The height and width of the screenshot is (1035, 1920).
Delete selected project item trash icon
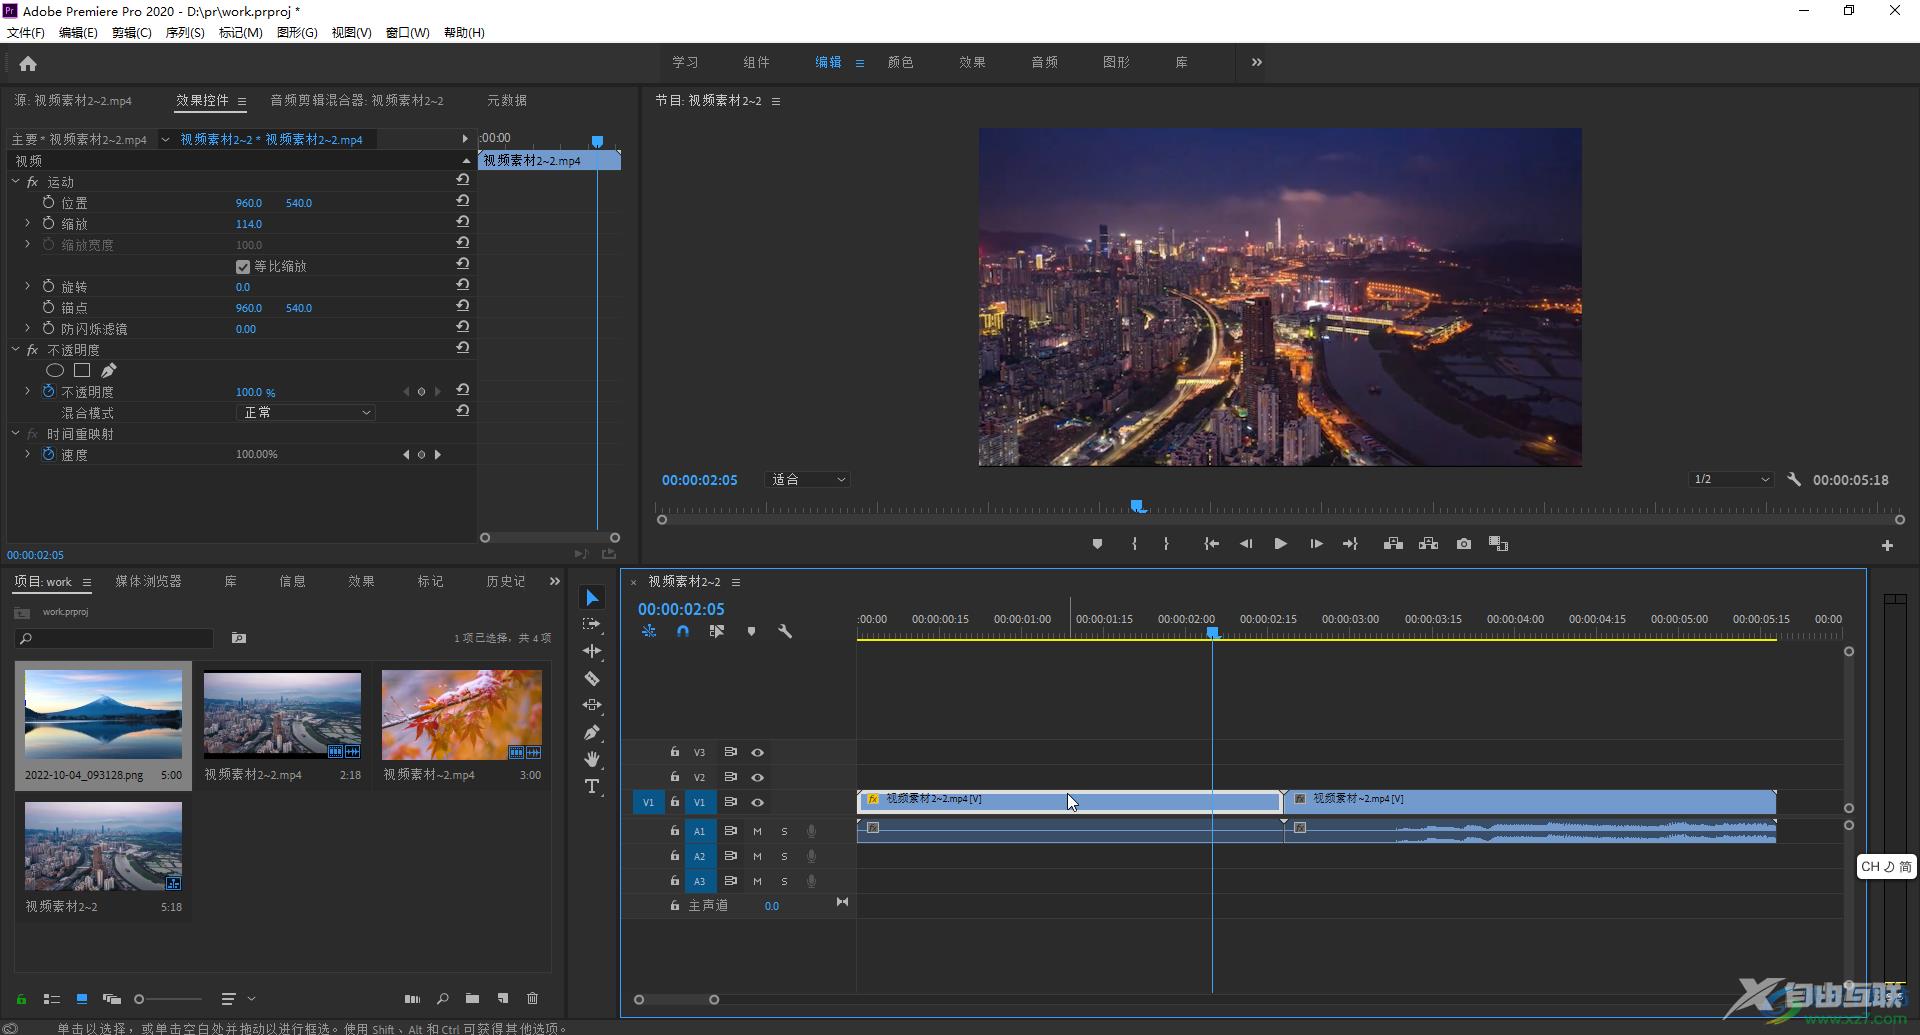tap(533, 998)
